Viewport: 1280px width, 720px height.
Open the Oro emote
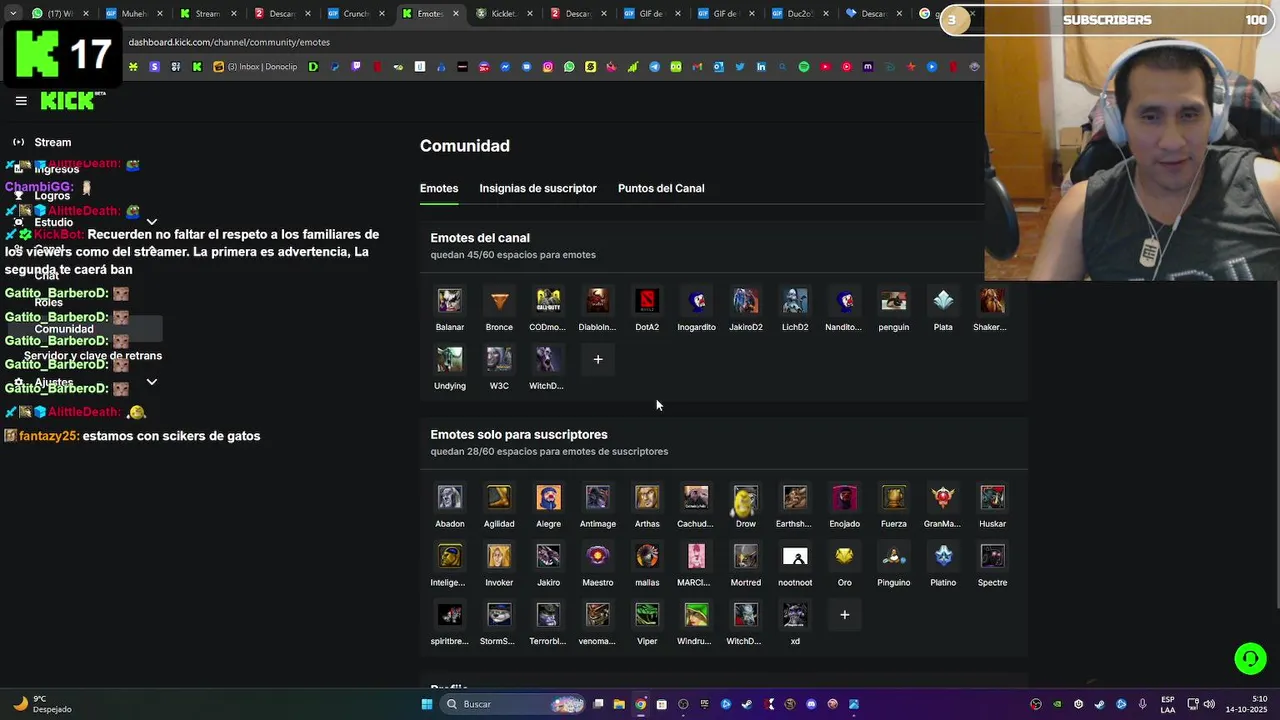coord(844,556)
